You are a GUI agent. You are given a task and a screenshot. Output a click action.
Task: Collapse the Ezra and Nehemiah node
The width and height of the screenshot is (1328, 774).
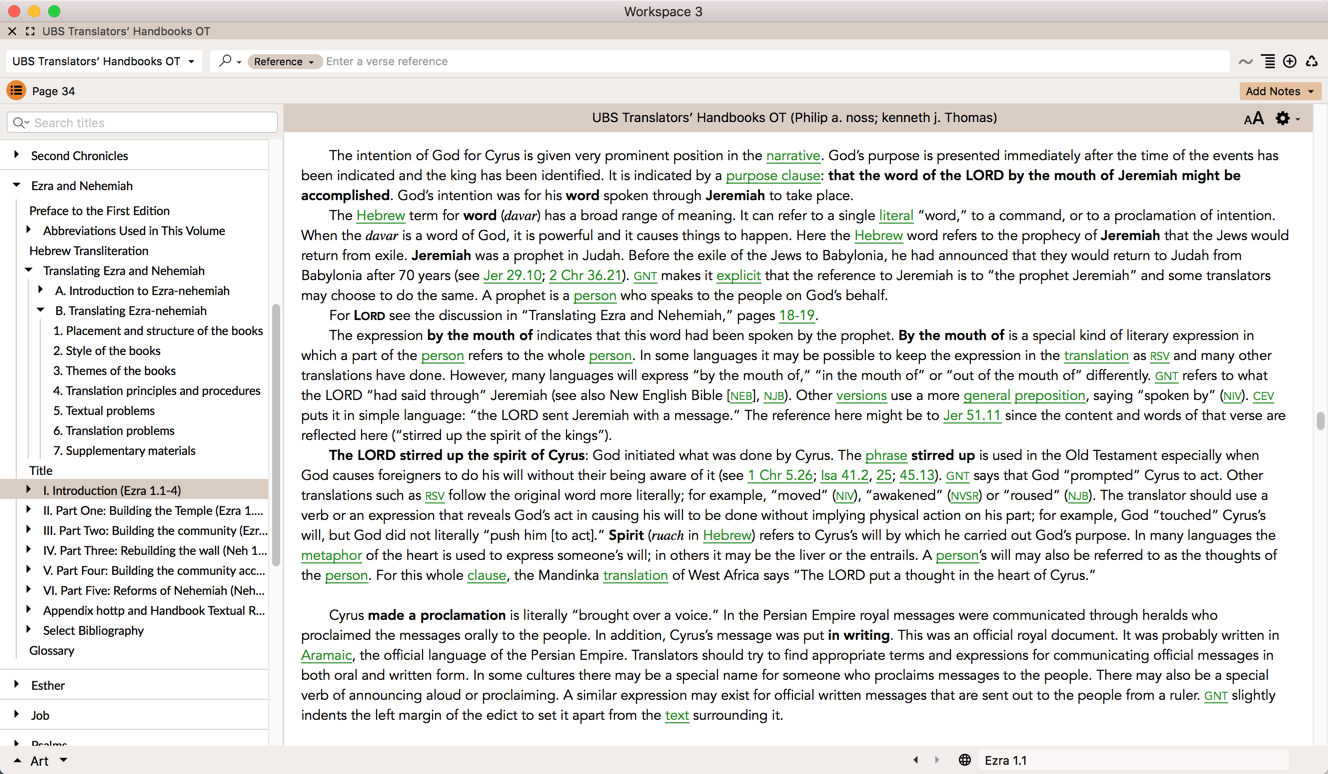tap(16, 185)
